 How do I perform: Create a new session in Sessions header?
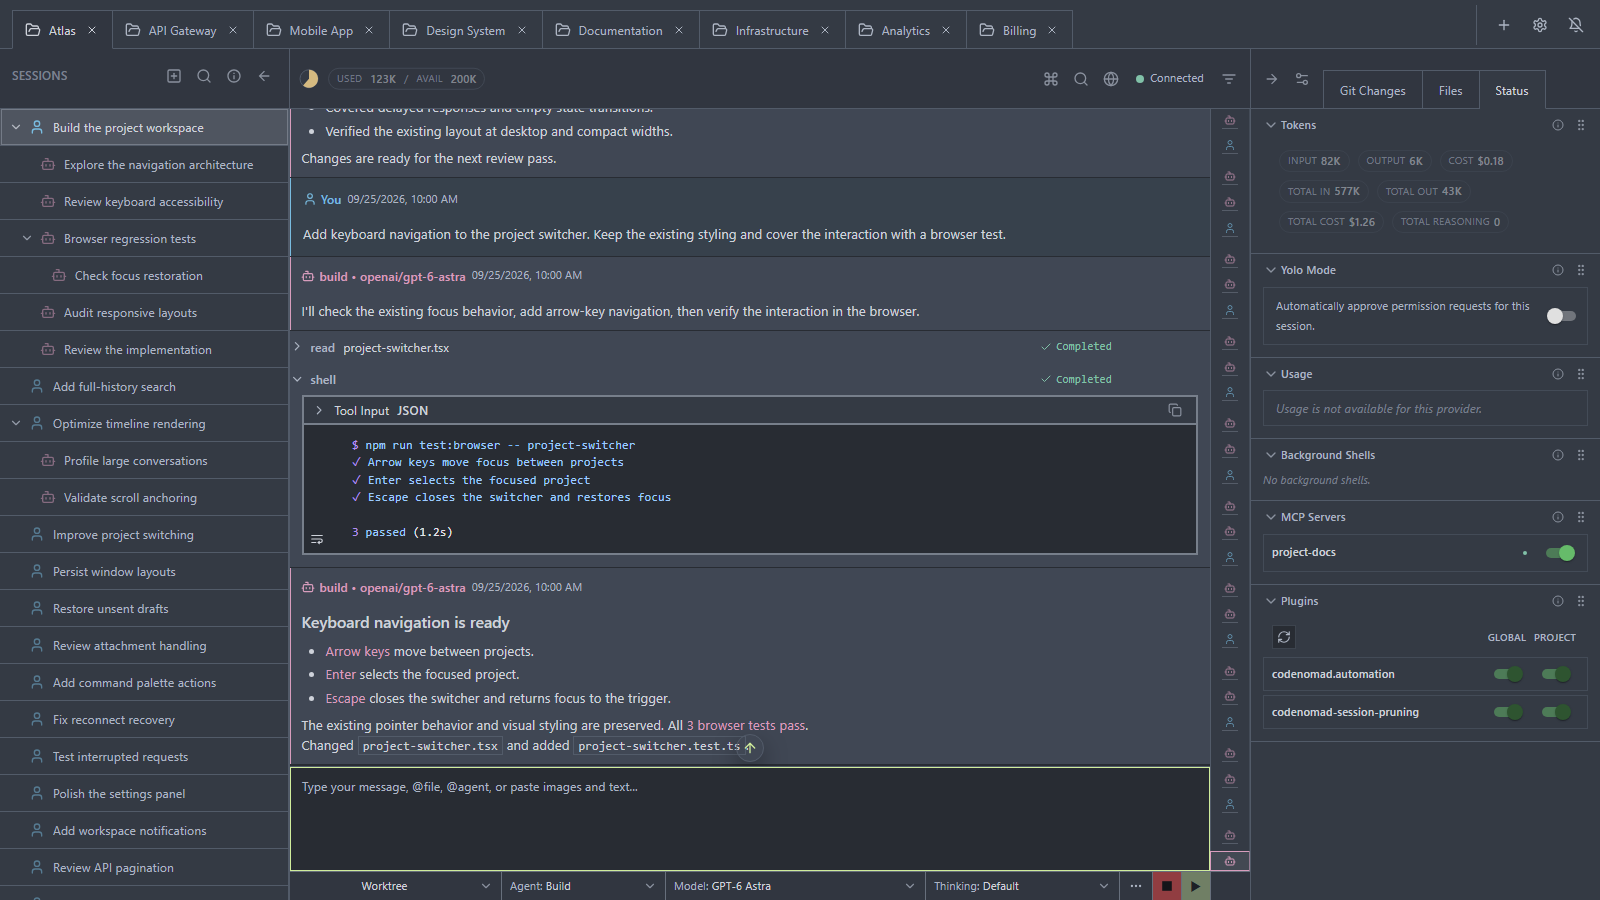[x=174, y=76]
